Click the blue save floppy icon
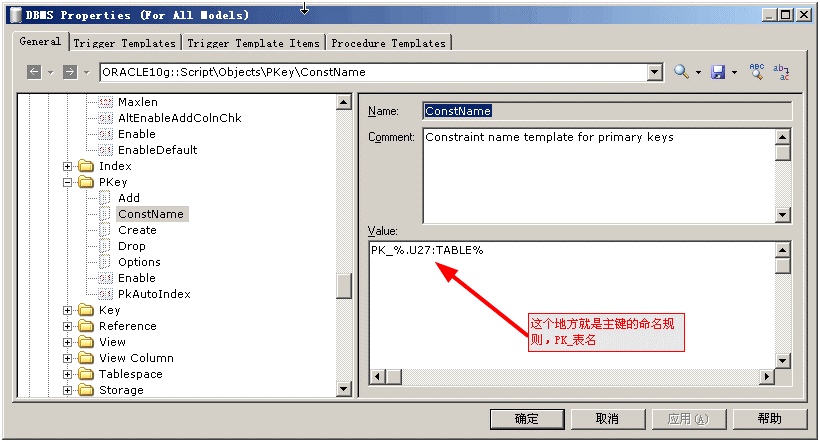 pos(718,72)
